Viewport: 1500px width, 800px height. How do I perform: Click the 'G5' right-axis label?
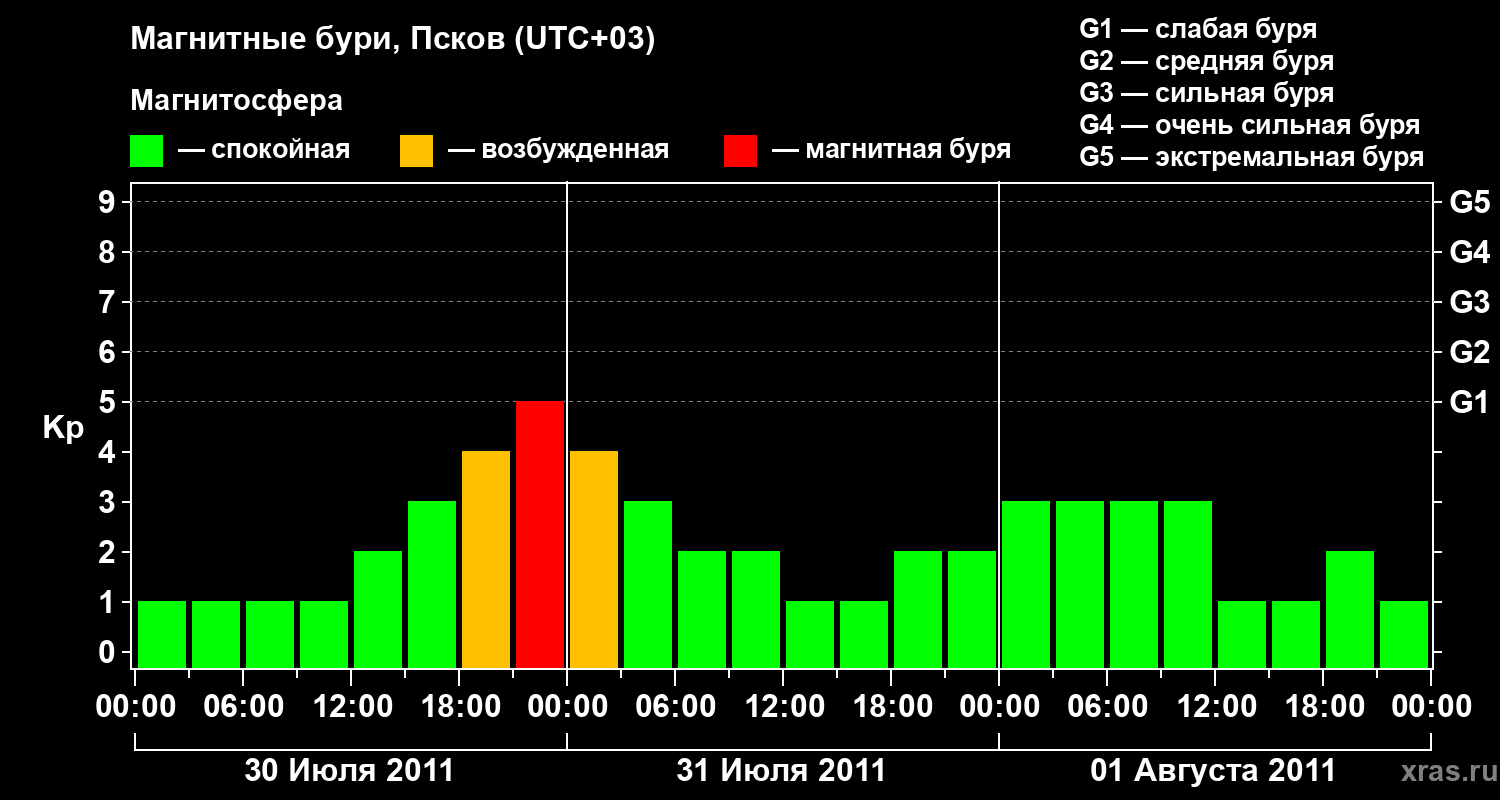point(1470,202)
